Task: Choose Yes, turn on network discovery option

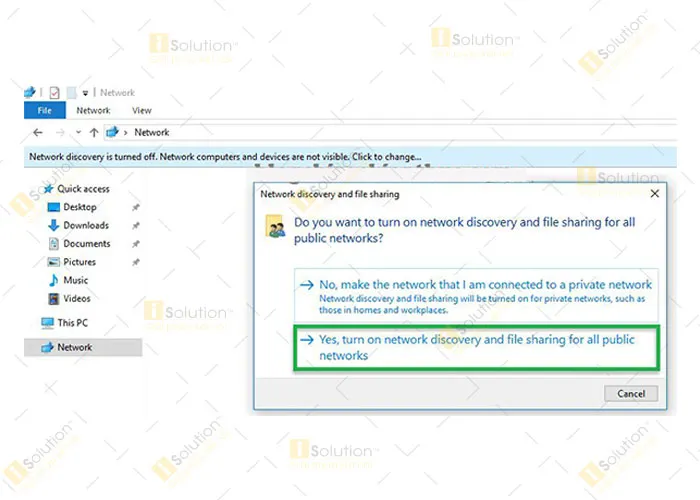Action: coord(477,347)
